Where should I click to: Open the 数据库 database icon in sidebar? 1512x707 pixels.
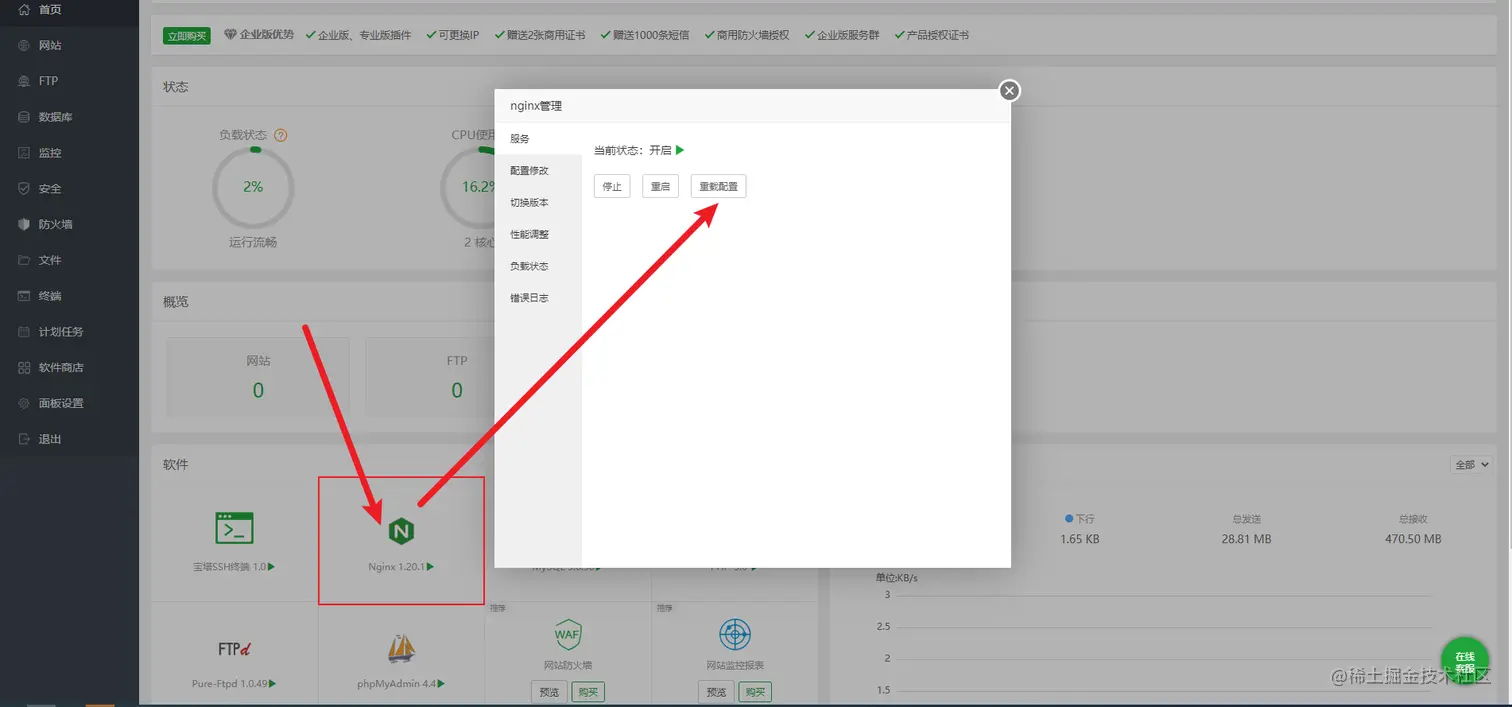coord(25,117)
